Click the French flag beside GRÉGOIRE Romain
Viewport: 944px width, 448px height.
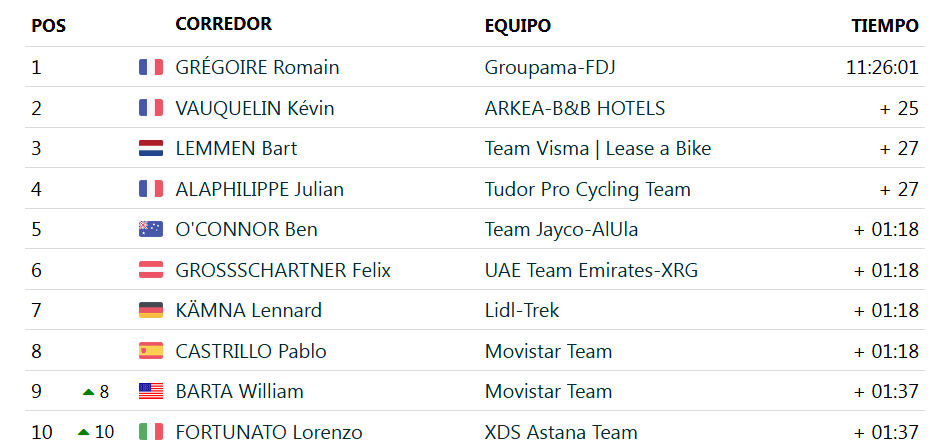[x=151, y=67]
